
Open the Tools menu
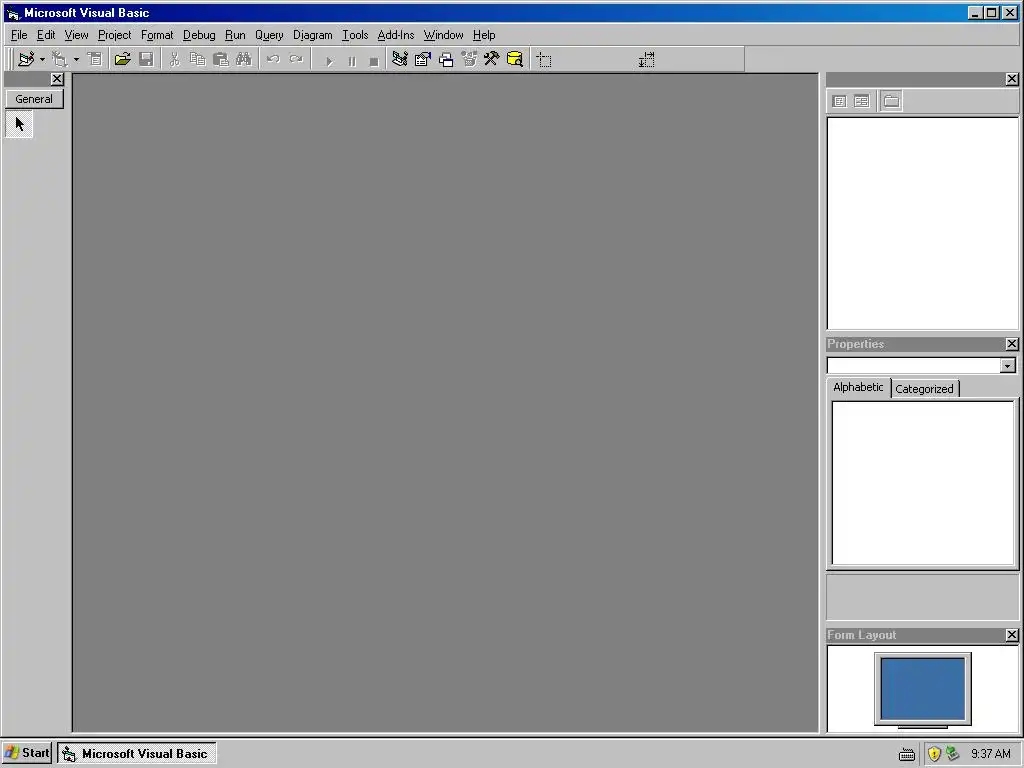tap(355, 35)
